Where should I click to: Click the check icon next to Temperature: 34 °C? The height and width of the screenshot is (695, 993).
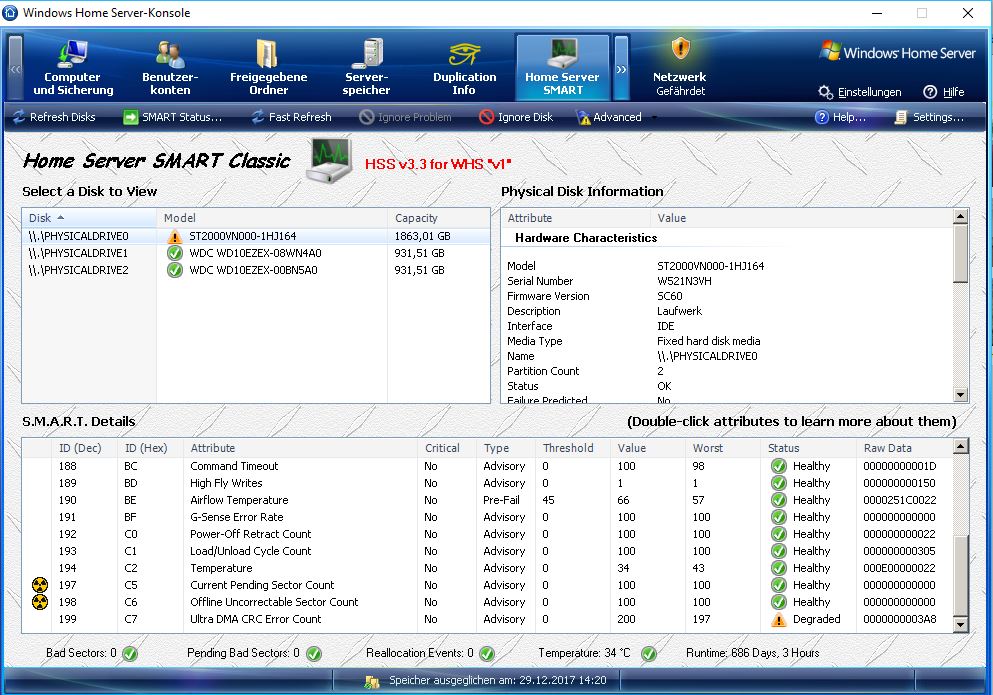tap(648, 654)
